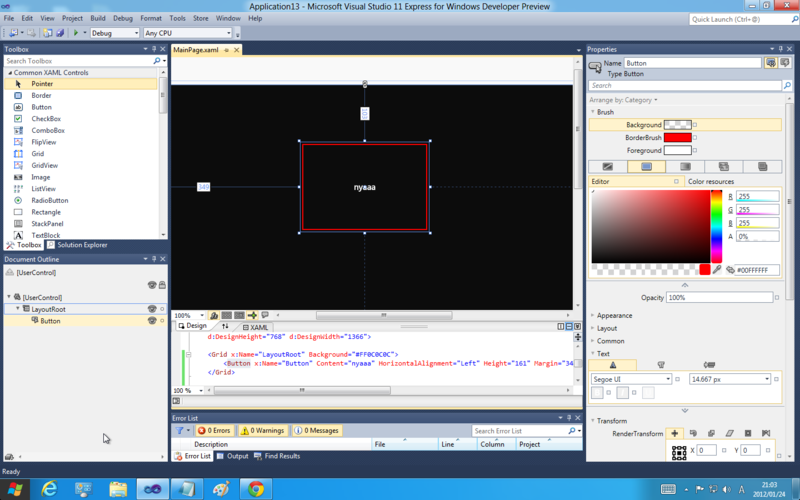The height and width of the screenshot is (500, 800).
Task: Open the paragraph tab icon in Text
Action: pos(661,365)
